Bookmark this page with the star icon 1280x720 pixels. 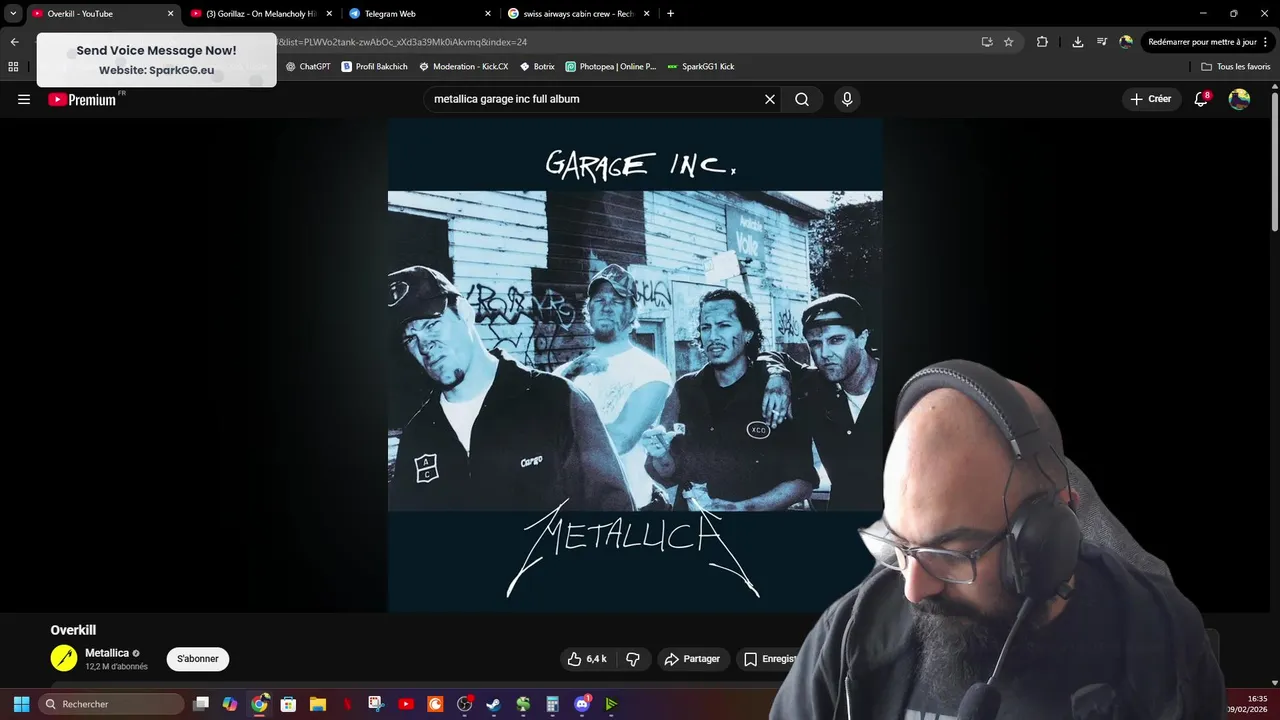(1009, 42)
